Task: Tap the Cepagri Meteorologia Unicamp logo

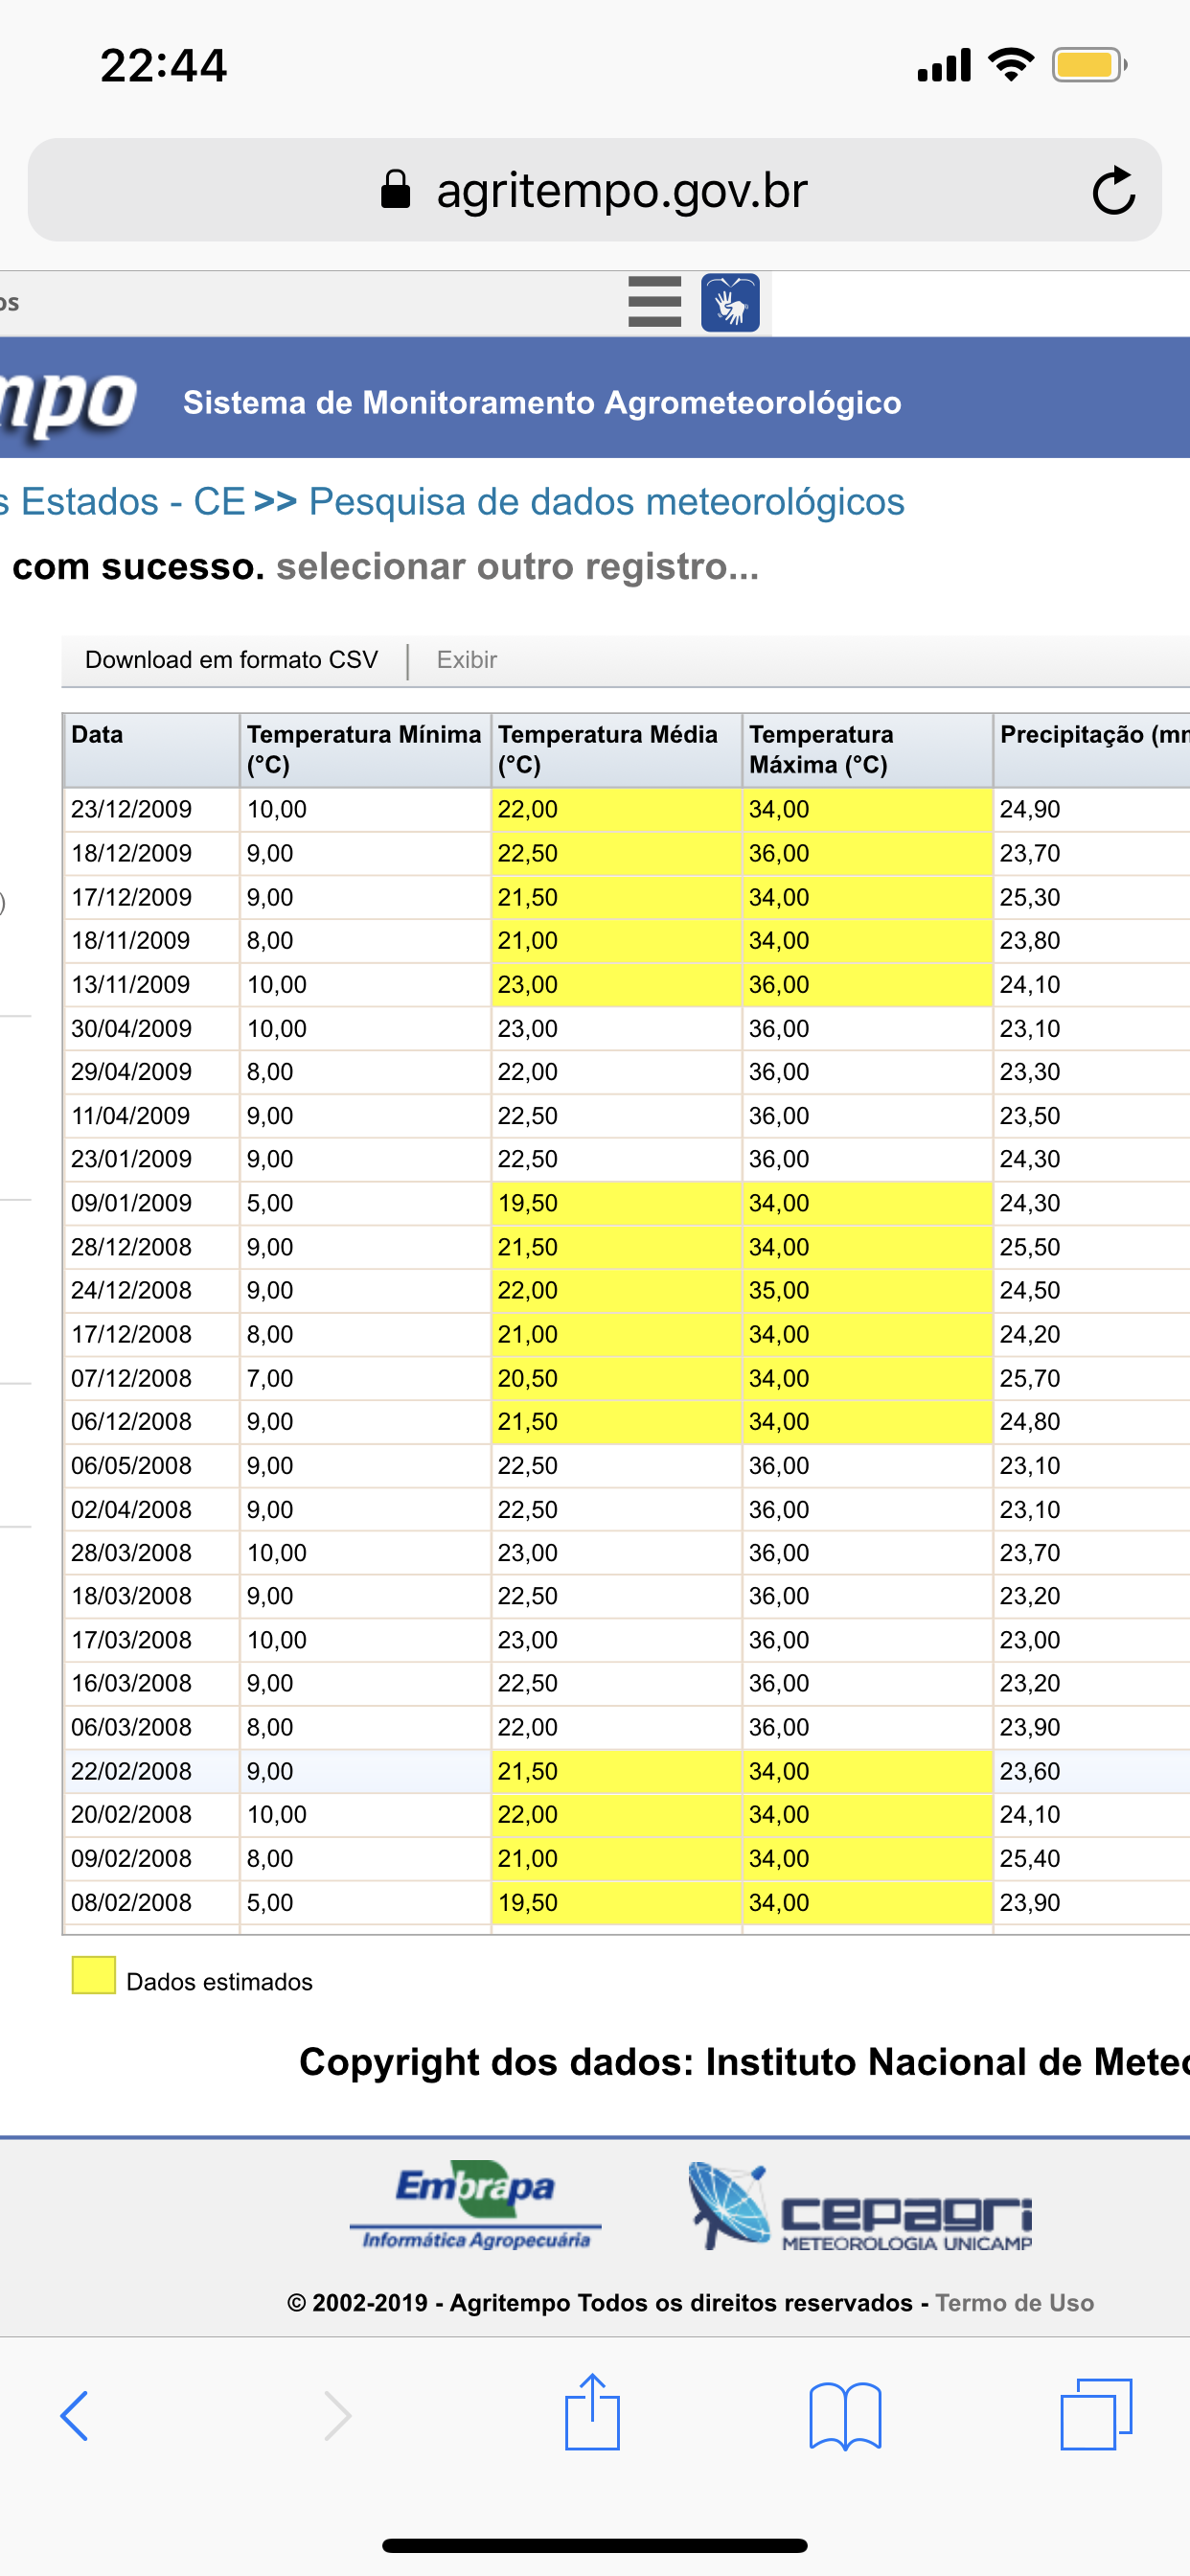Action: (x=860, y=2208)
